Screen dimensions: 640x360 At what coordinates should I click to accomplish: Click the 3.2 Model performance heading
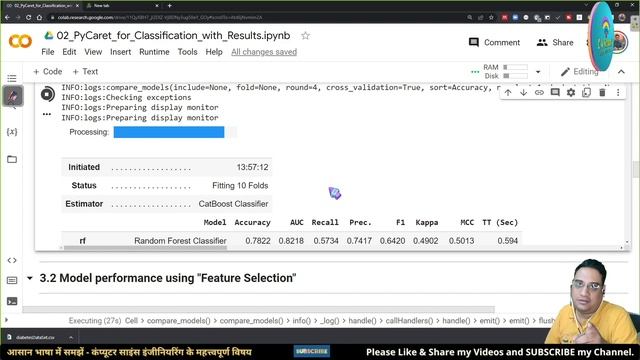(x=168, y=278)
